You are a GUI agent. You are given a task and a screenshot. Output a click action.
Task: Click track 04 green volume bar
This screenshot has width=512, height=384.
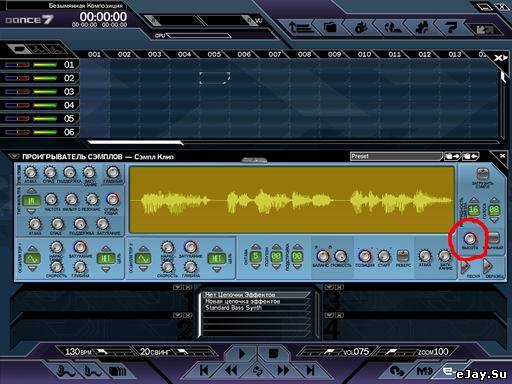click(45, 105)
